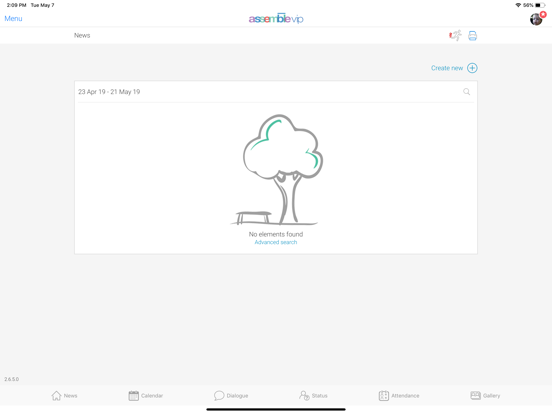Click the magnifier search icon
This screenshot has width=552, height=414.
coord(466,92)
